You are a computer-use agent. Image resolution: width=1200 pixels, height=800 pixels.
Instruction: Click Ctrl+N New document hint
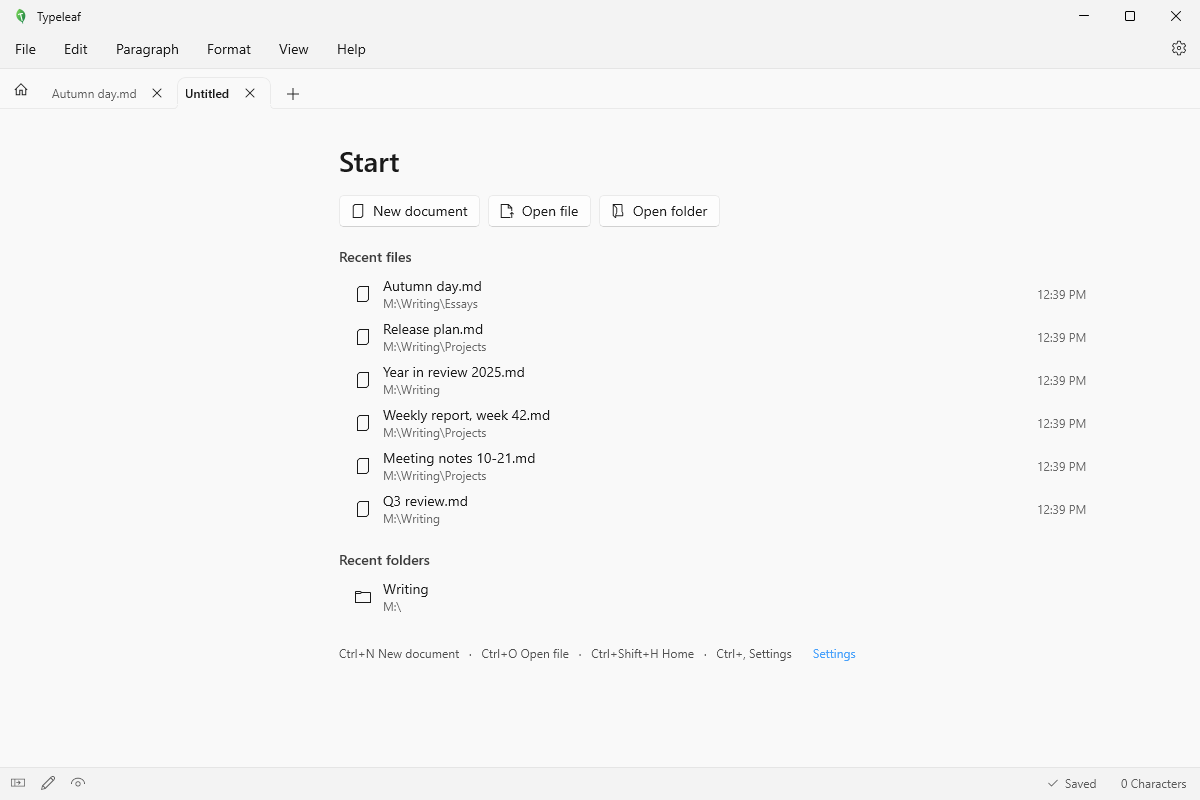[x=399, y=654]
